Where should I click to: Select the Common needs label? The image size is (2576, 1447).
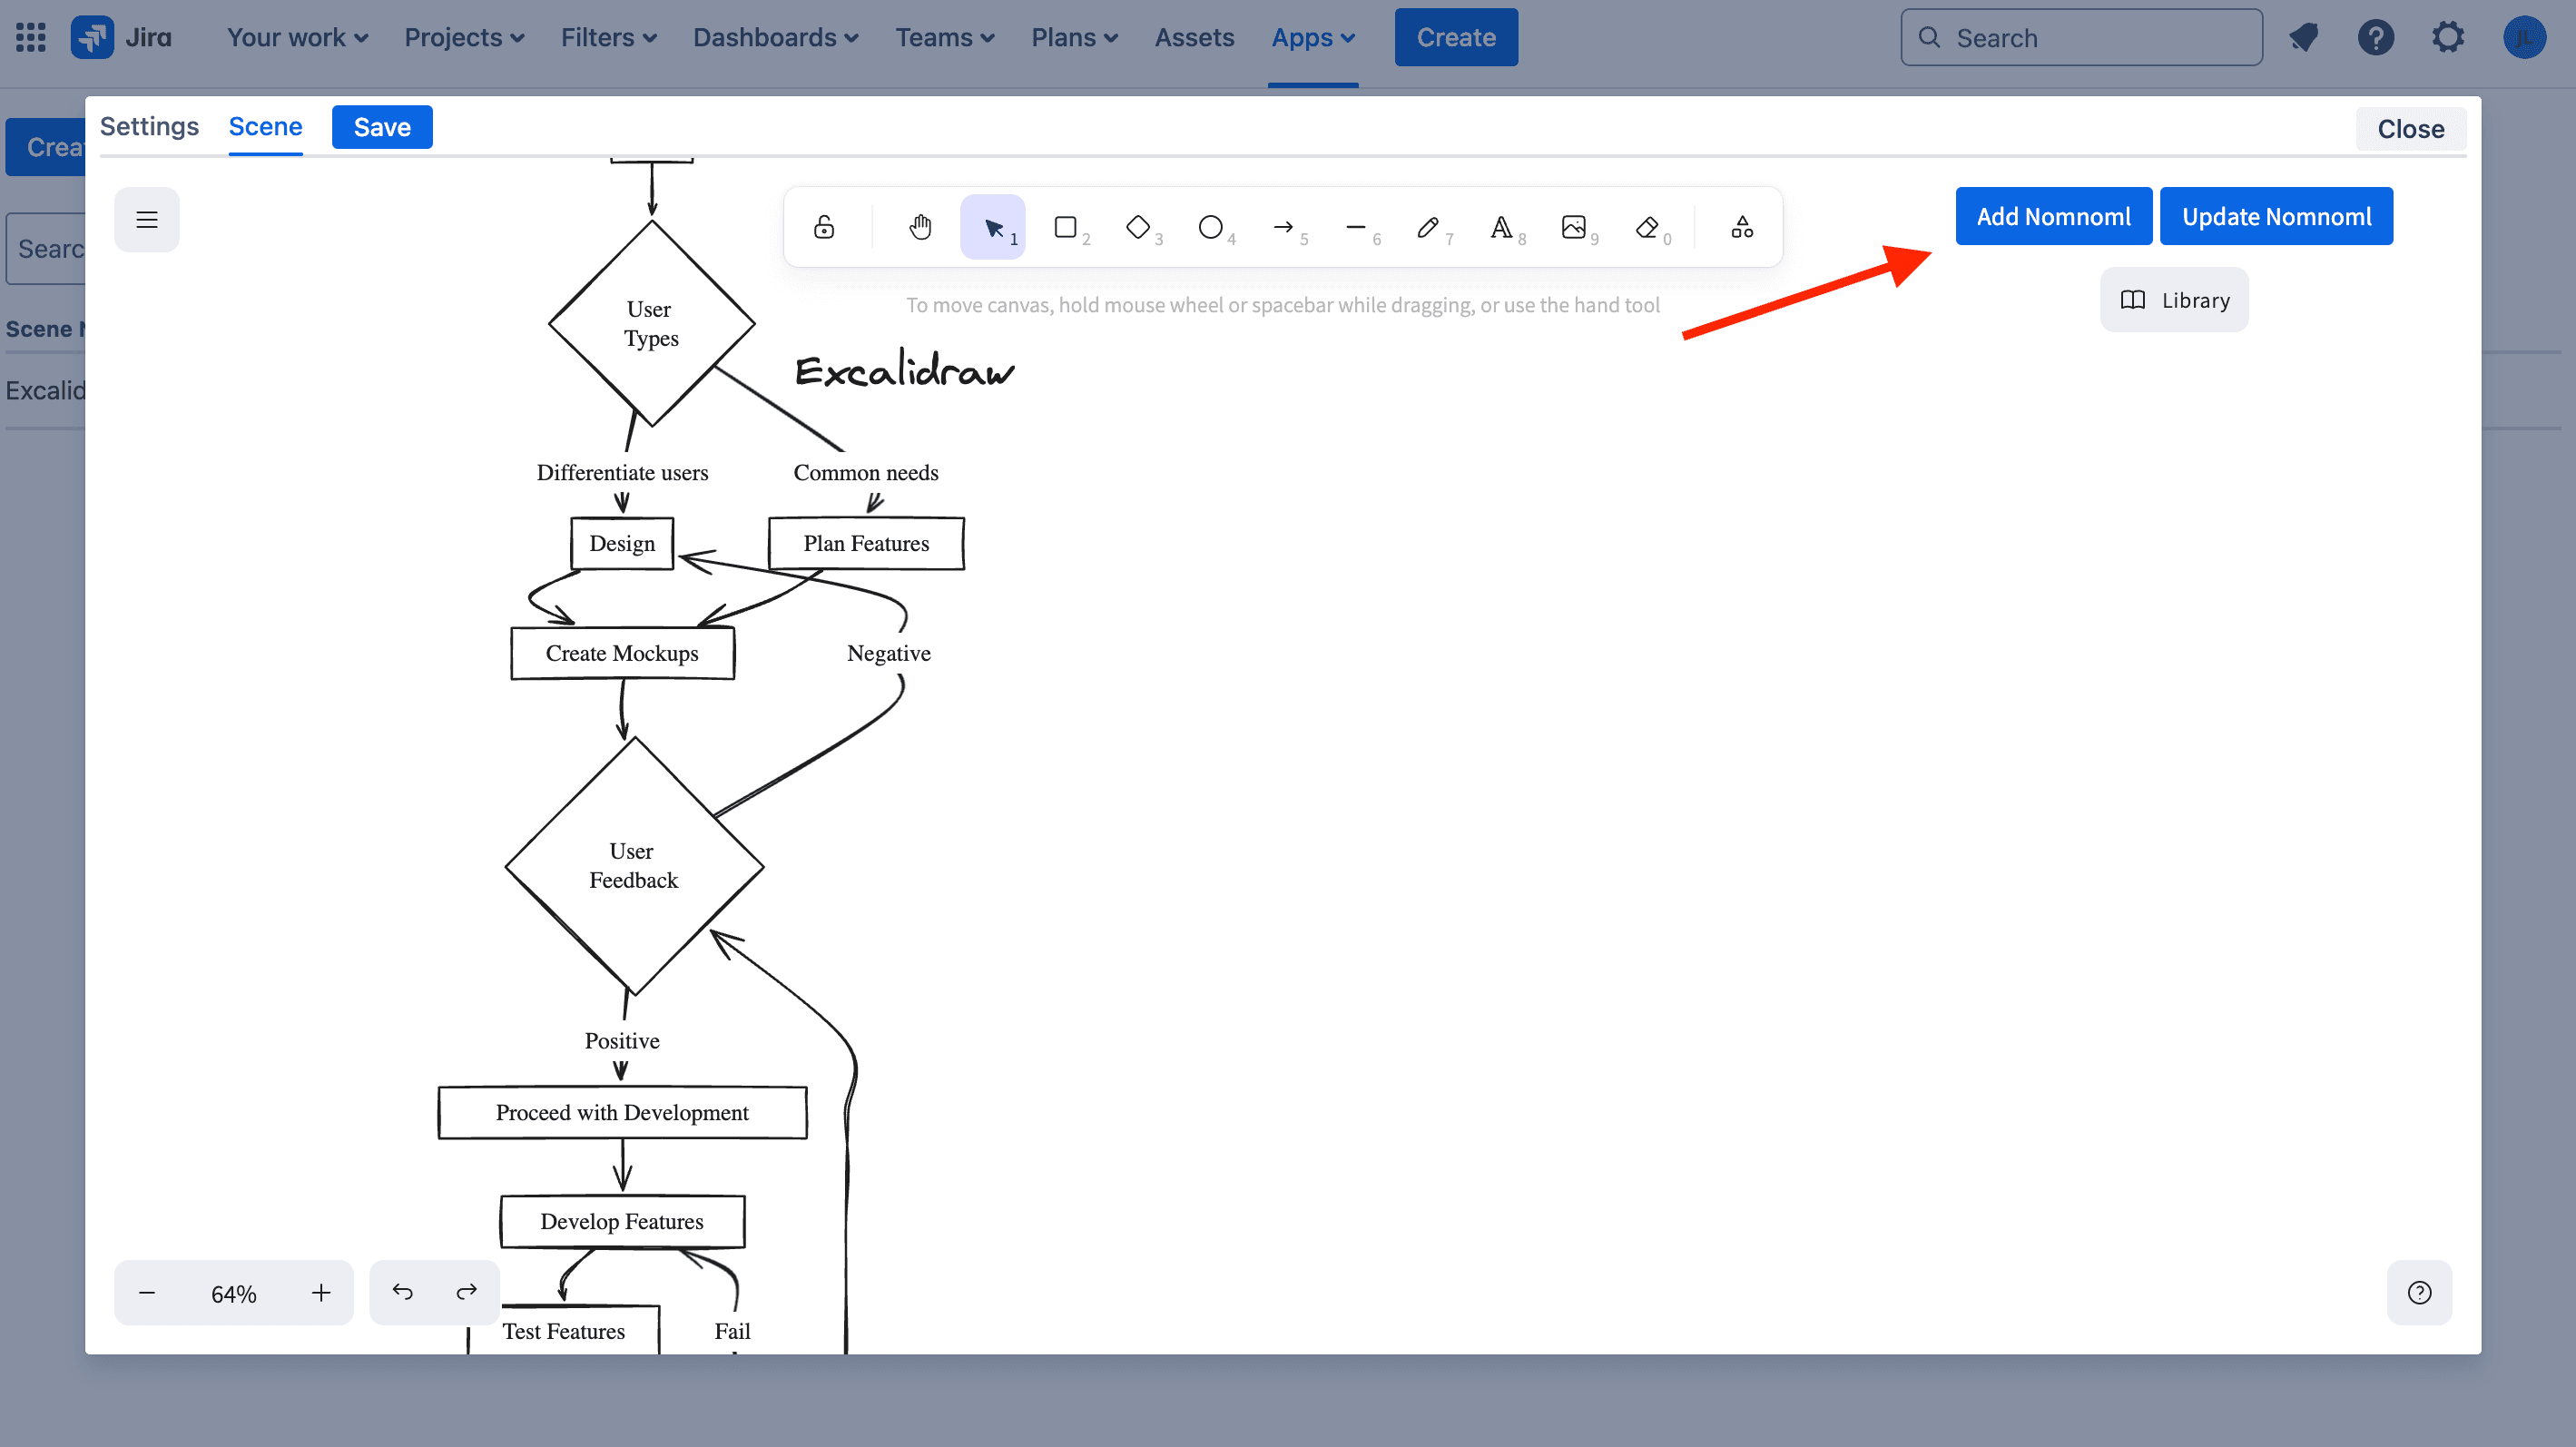click(x=866, y=472)
